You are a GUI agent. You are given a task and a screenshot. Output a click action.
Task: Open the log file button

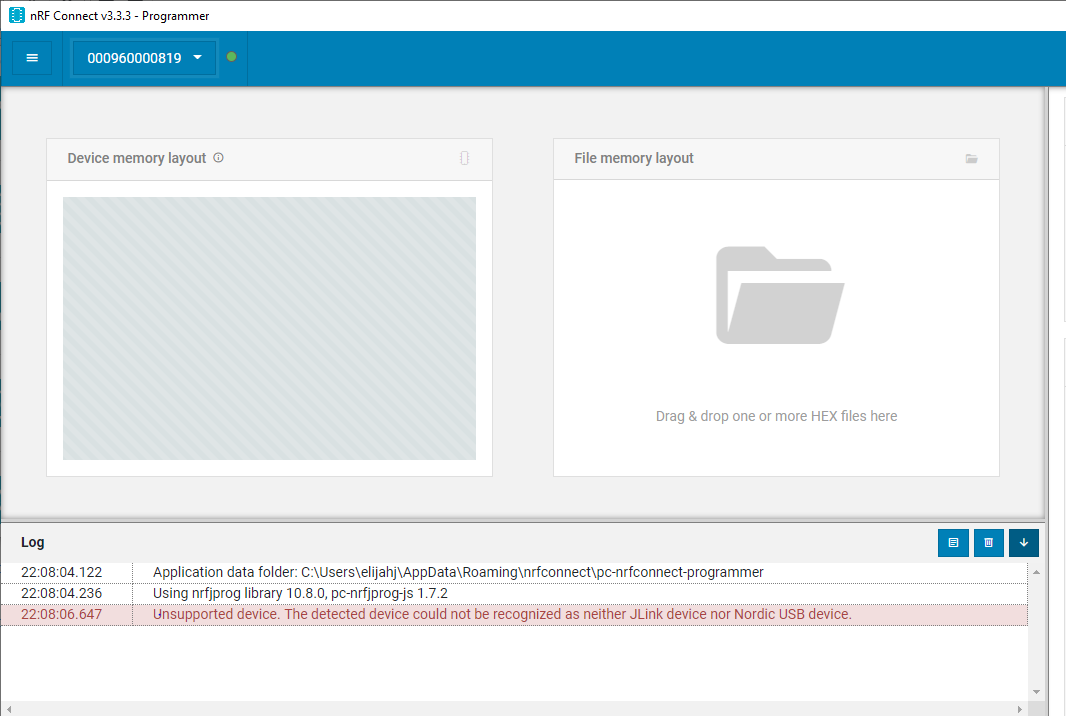(953, 543)
